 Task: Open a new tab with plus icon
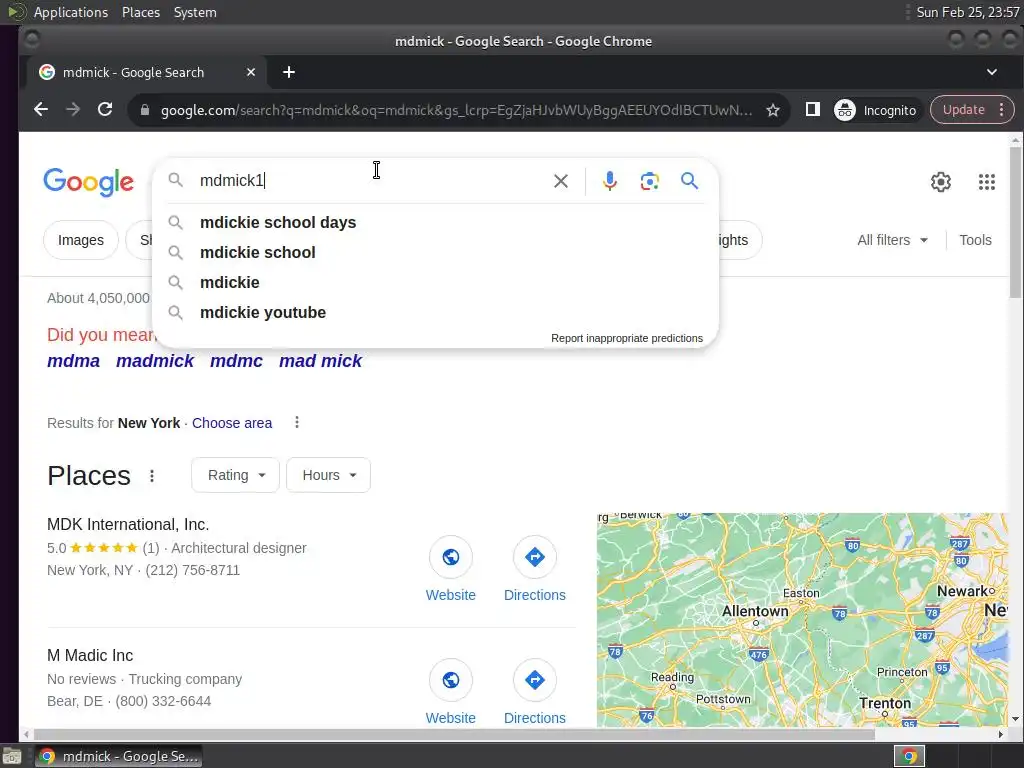(289, 72)
